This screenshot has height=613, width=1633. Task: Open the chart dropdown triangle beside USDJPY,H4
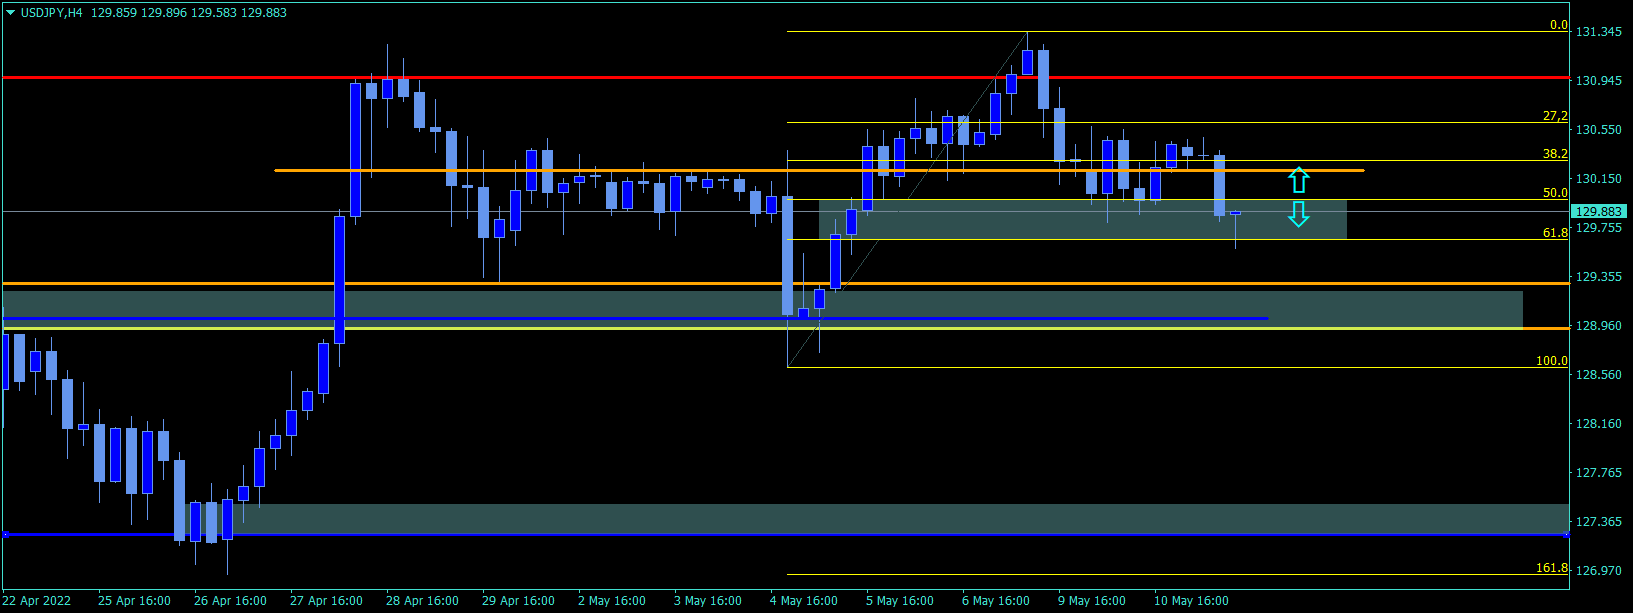11,13
